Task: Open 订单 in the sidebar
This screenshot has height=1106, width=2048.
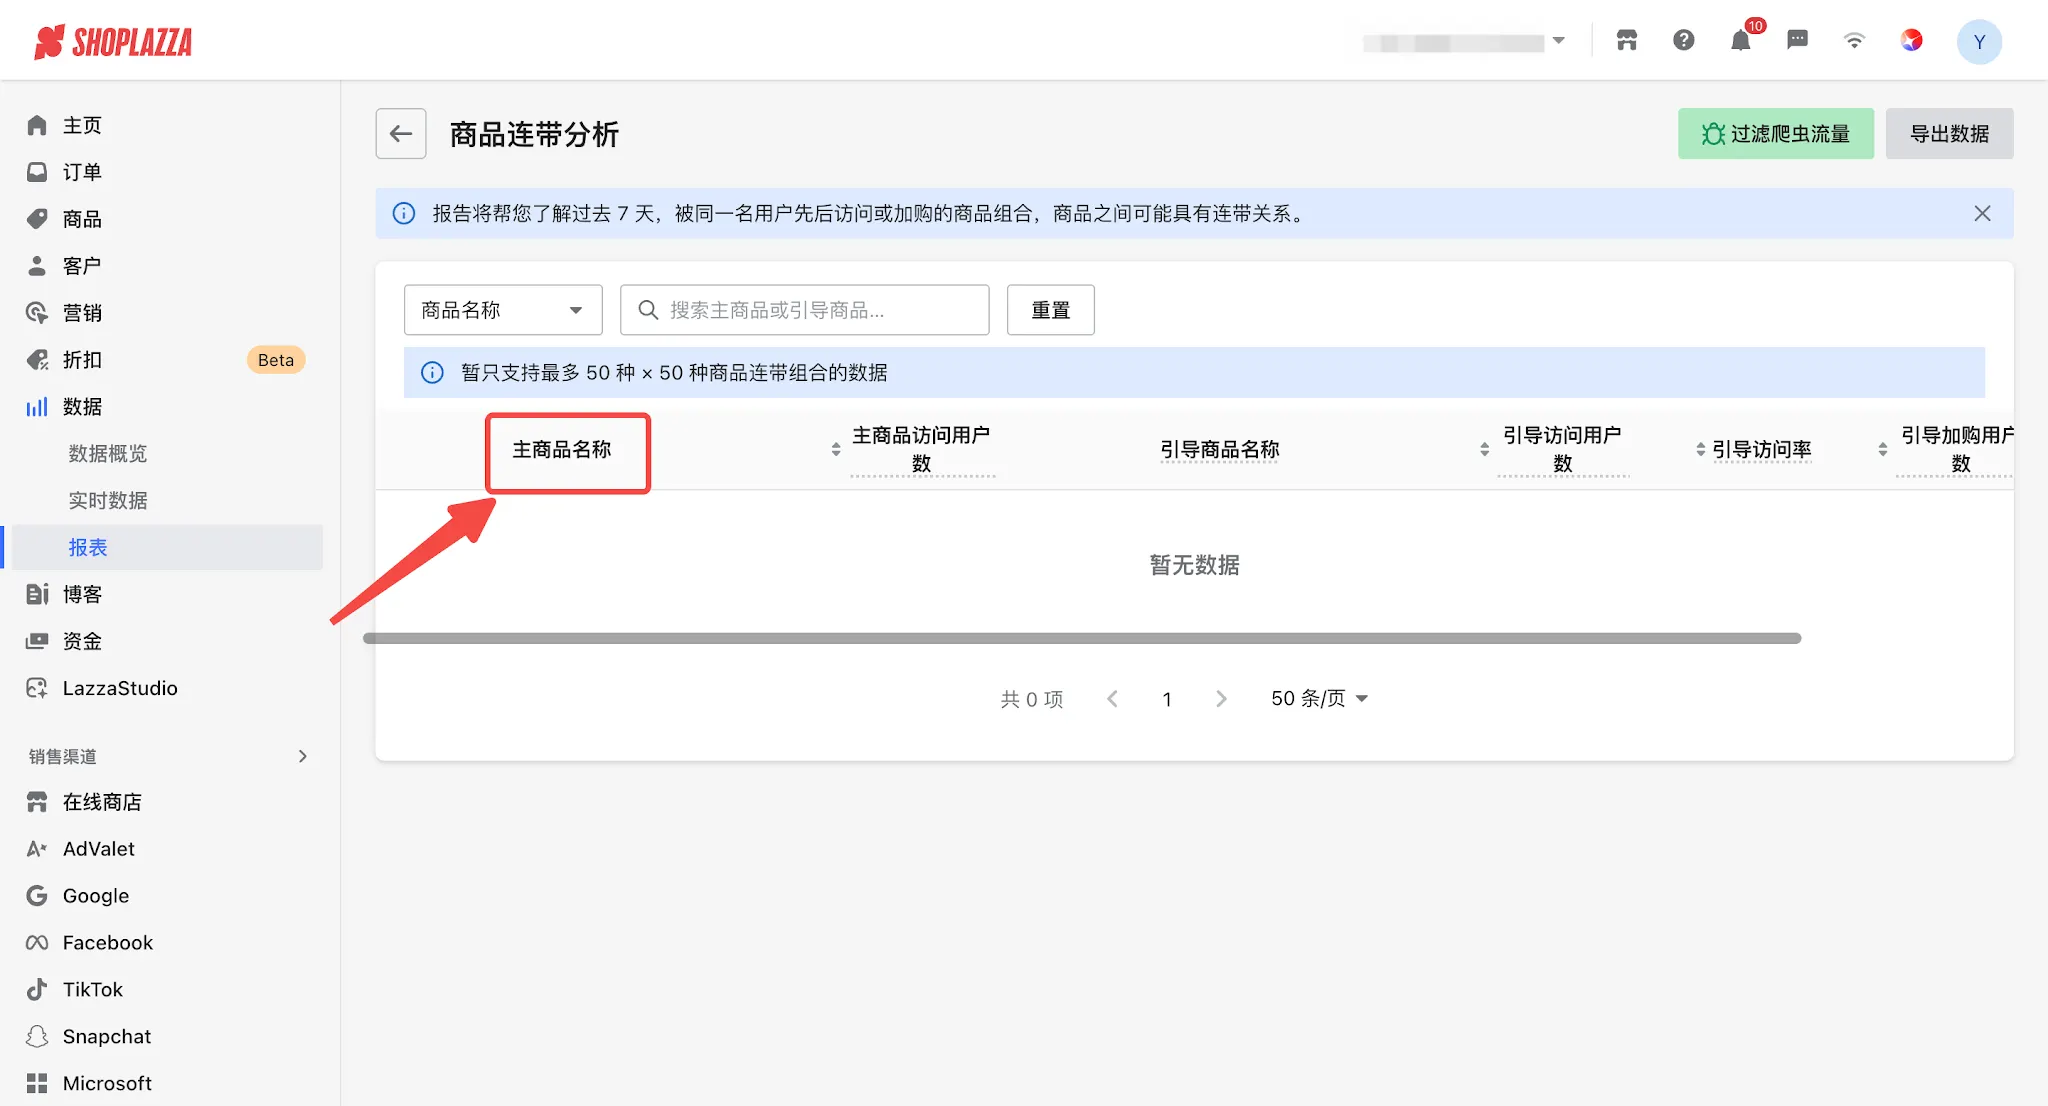Action: pyautogui.click(x=82, y=172)
